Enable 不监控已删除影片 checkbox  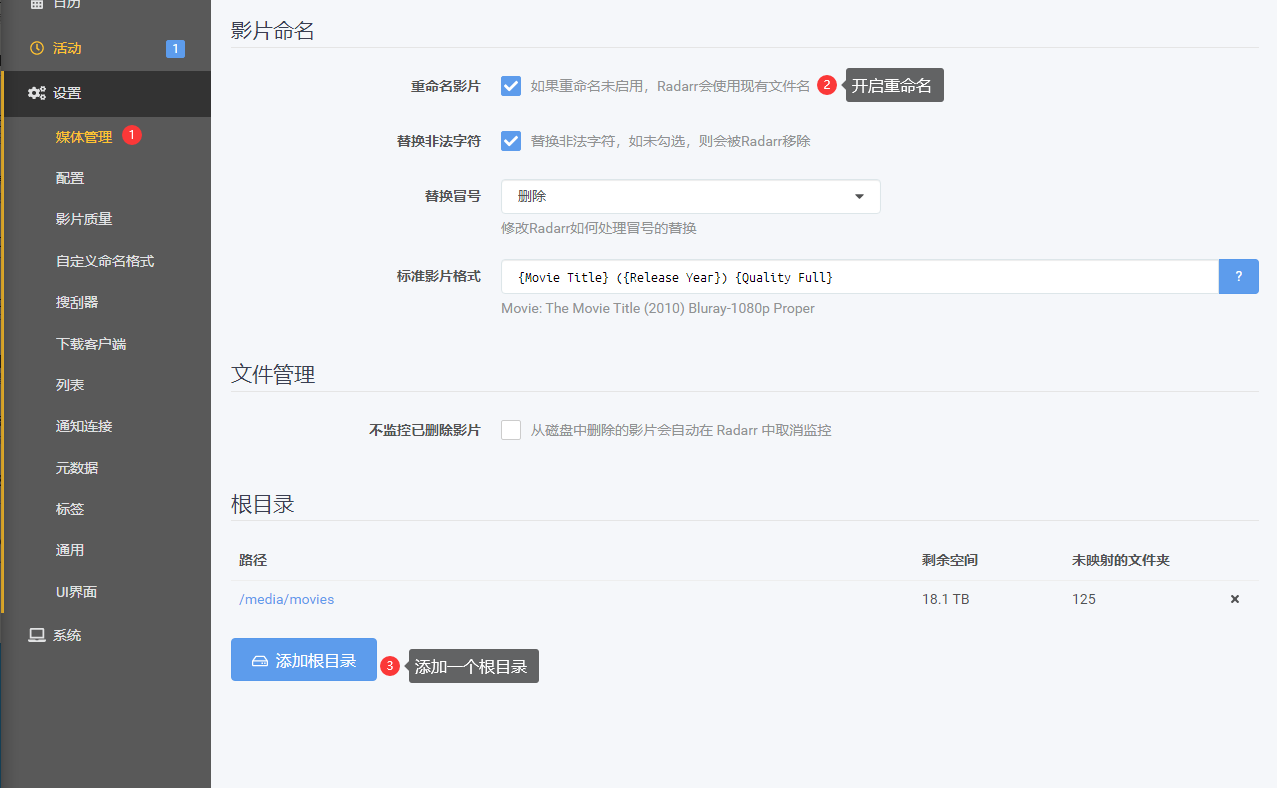point(511,430)
